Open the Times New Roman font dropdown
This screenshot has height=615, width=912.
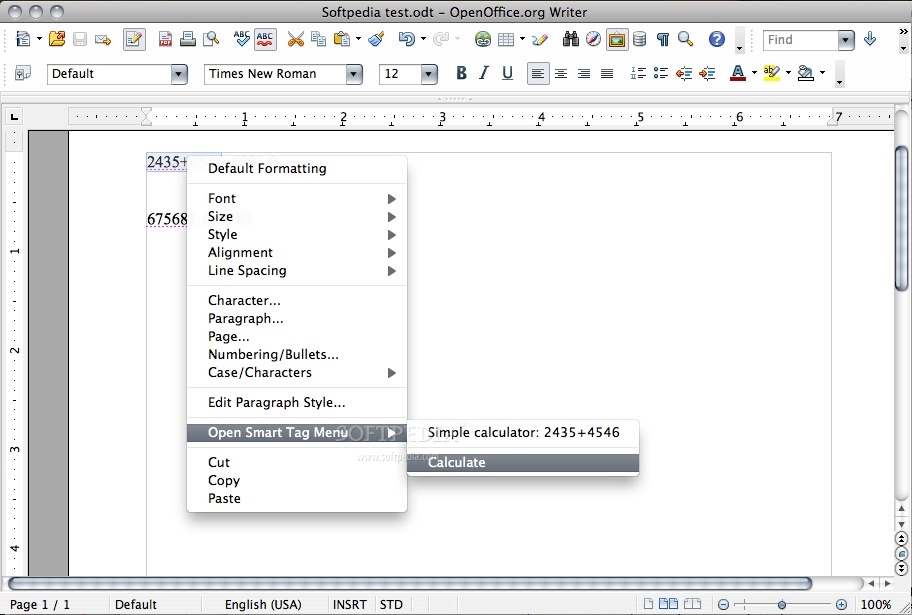pyautogui.click(x=354, y=74)
